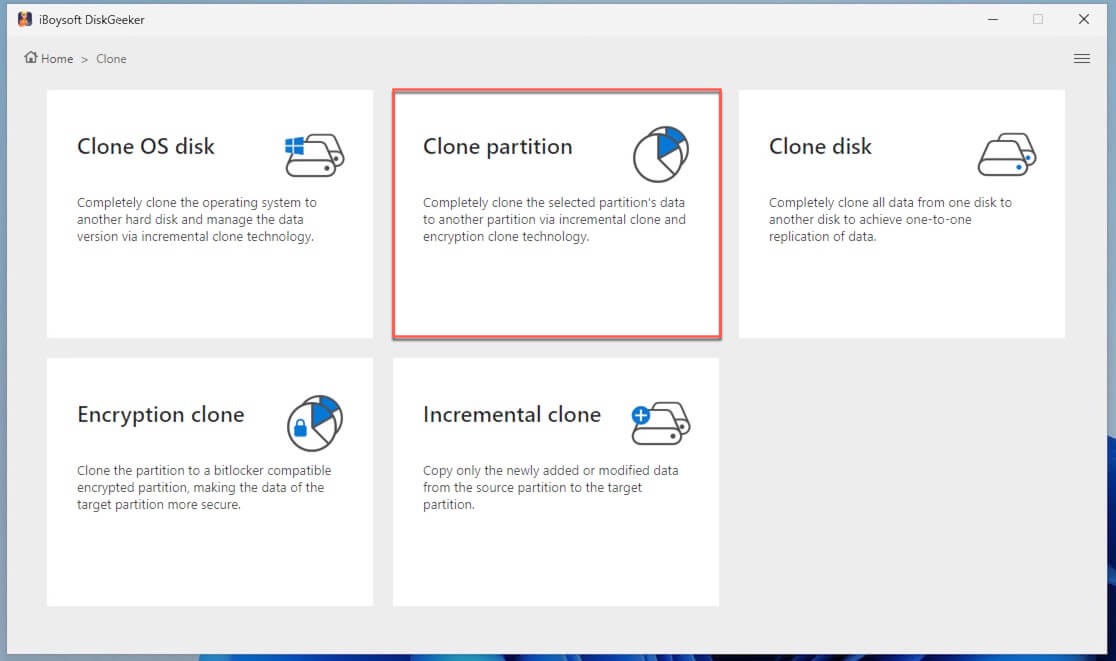This screenshot has width=1116, height=661.
Task: Open the Clone OS disk heading
Action: 146,146
